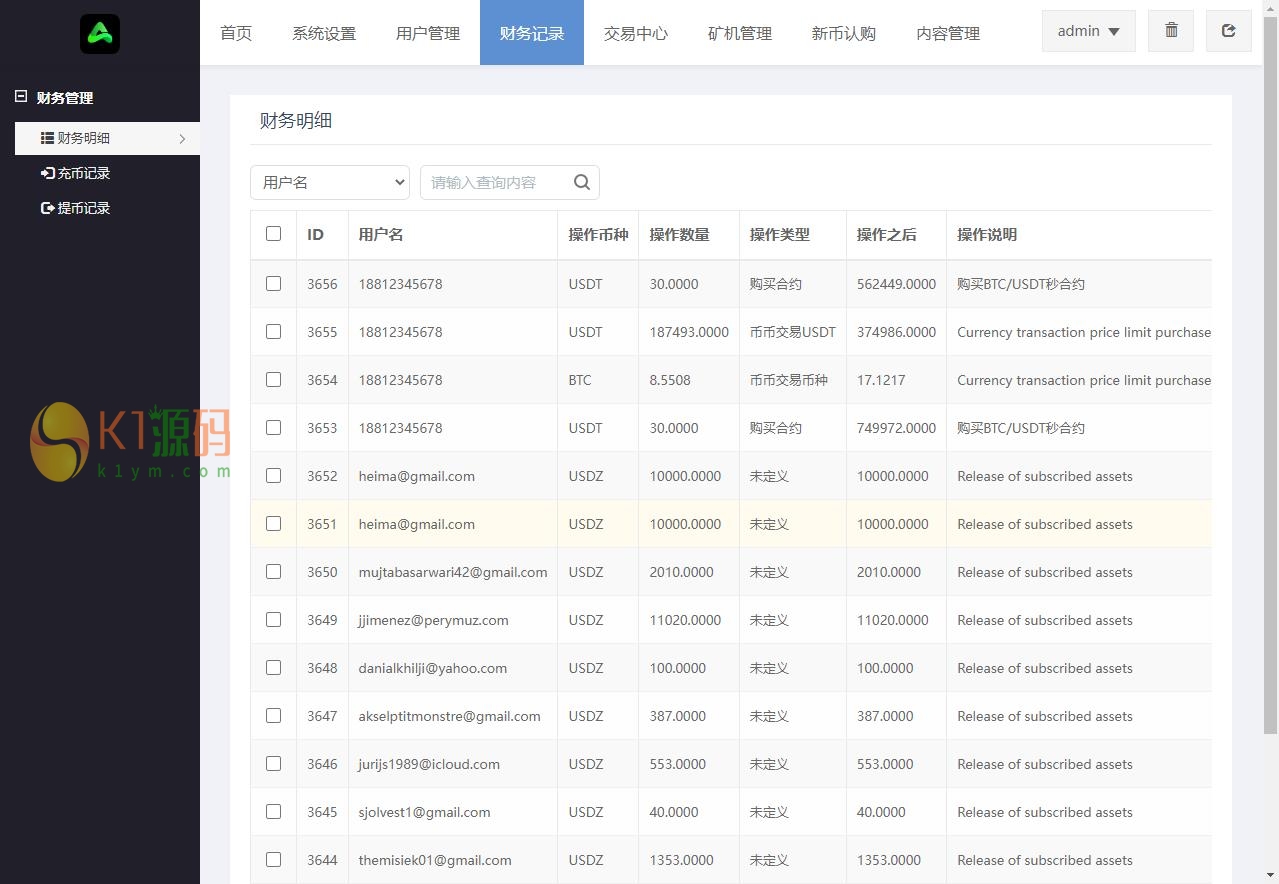Click the 充币记录 deposit icon

pyautogui.click(x=47, y=173)
